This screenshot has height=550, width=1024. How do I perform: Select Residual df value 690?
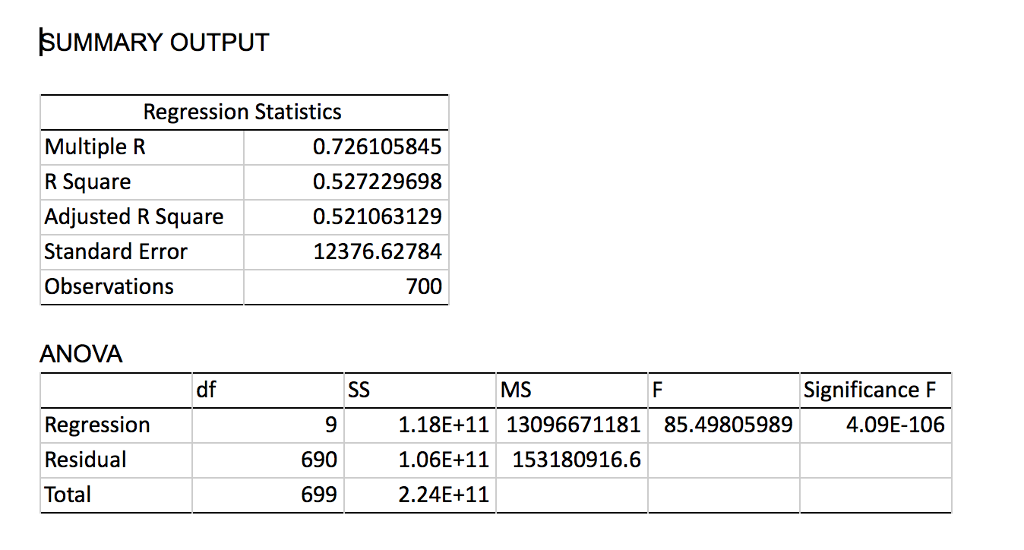click(x=319, y=460)
